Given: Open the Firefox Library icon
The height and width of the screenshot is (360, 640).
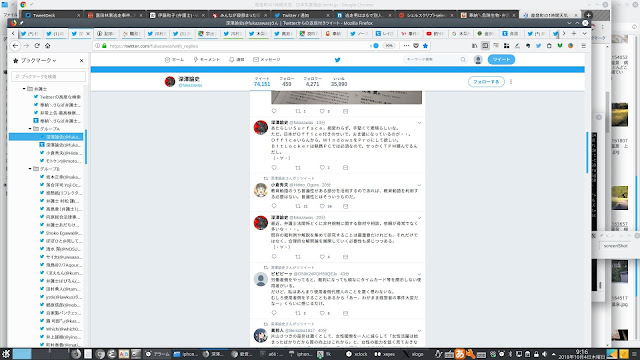Looking at the screenshot, I should [474, 46].
